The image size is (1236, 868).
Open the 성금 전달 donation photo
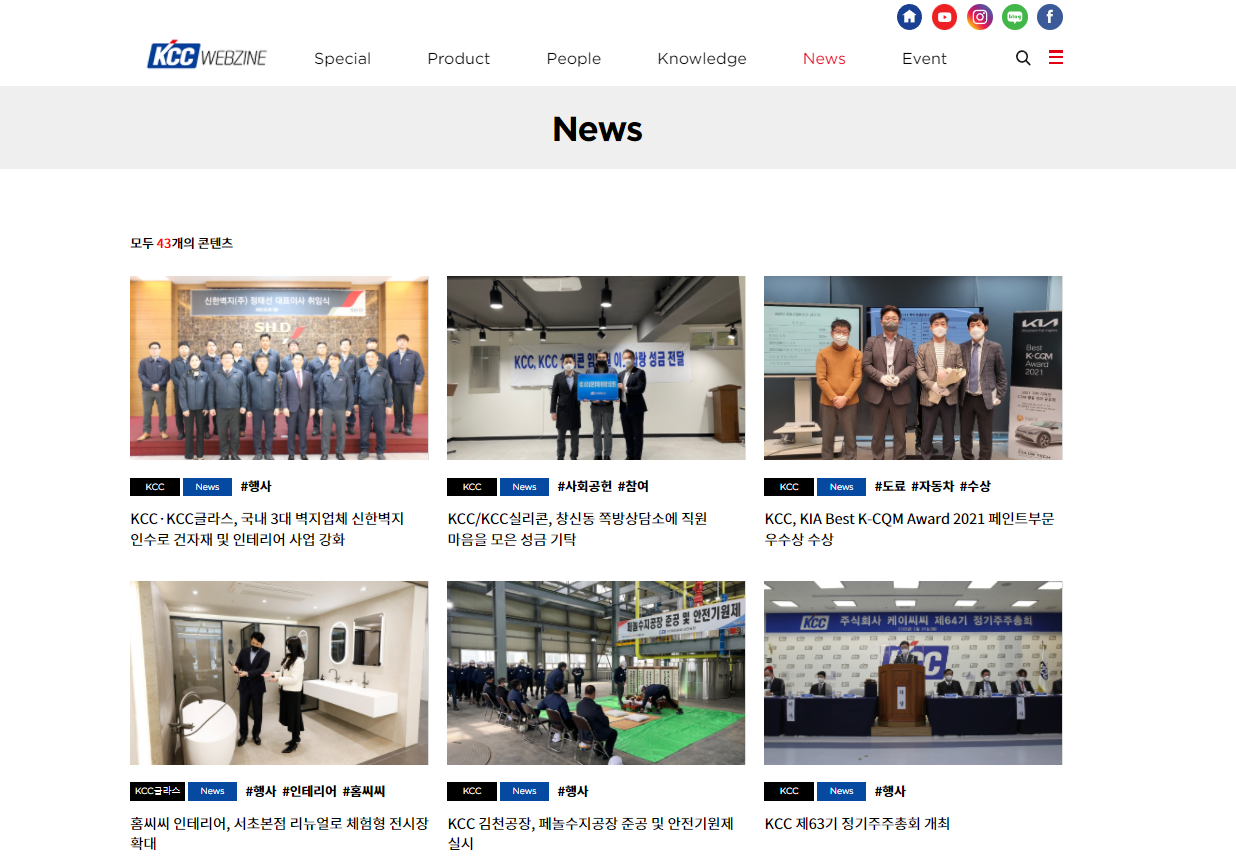point(596,368)
